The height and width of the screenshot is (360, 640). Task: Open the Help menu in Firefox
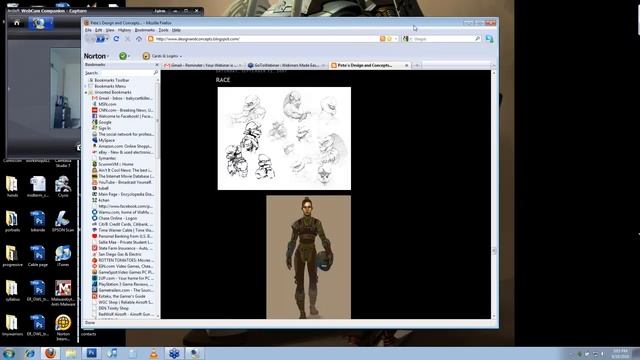coord(176,30)
